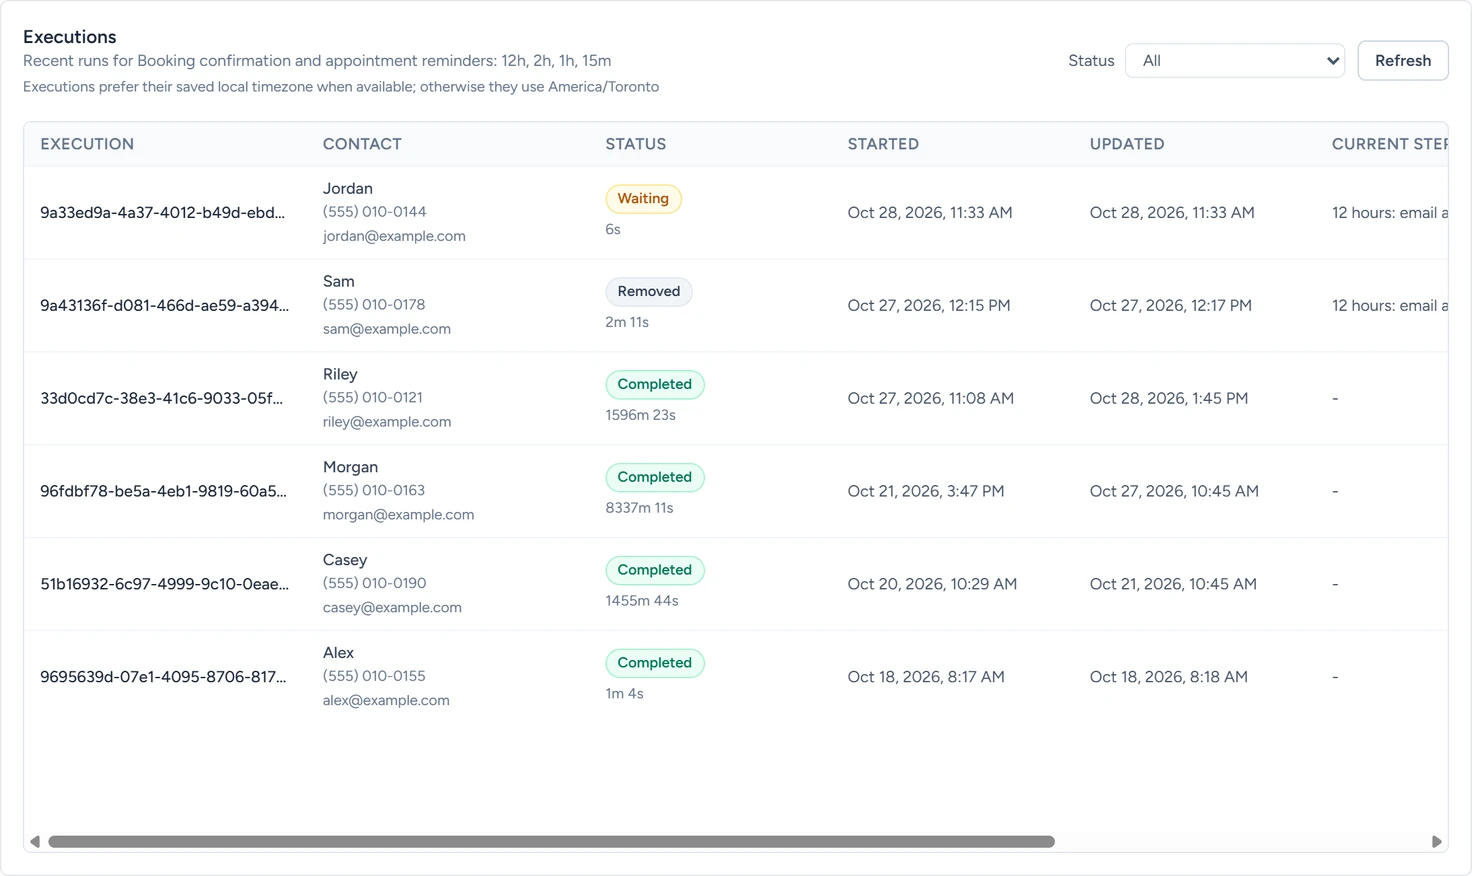Click started time Oct 20, 2026, 10:29 AM
The height and width of the screenshot is (876, 1472).
(932, 585)
